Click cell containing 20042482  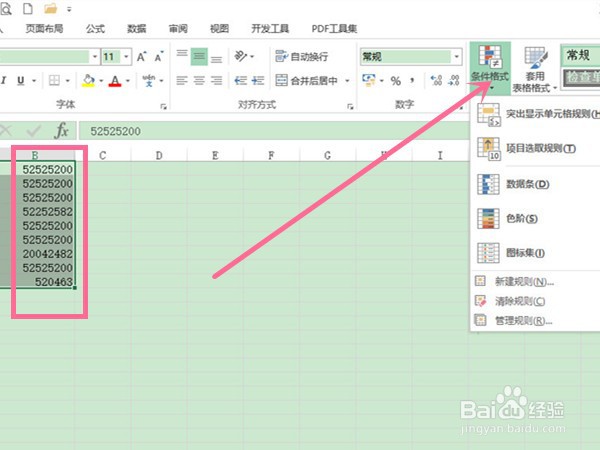[x=46, y=253]
